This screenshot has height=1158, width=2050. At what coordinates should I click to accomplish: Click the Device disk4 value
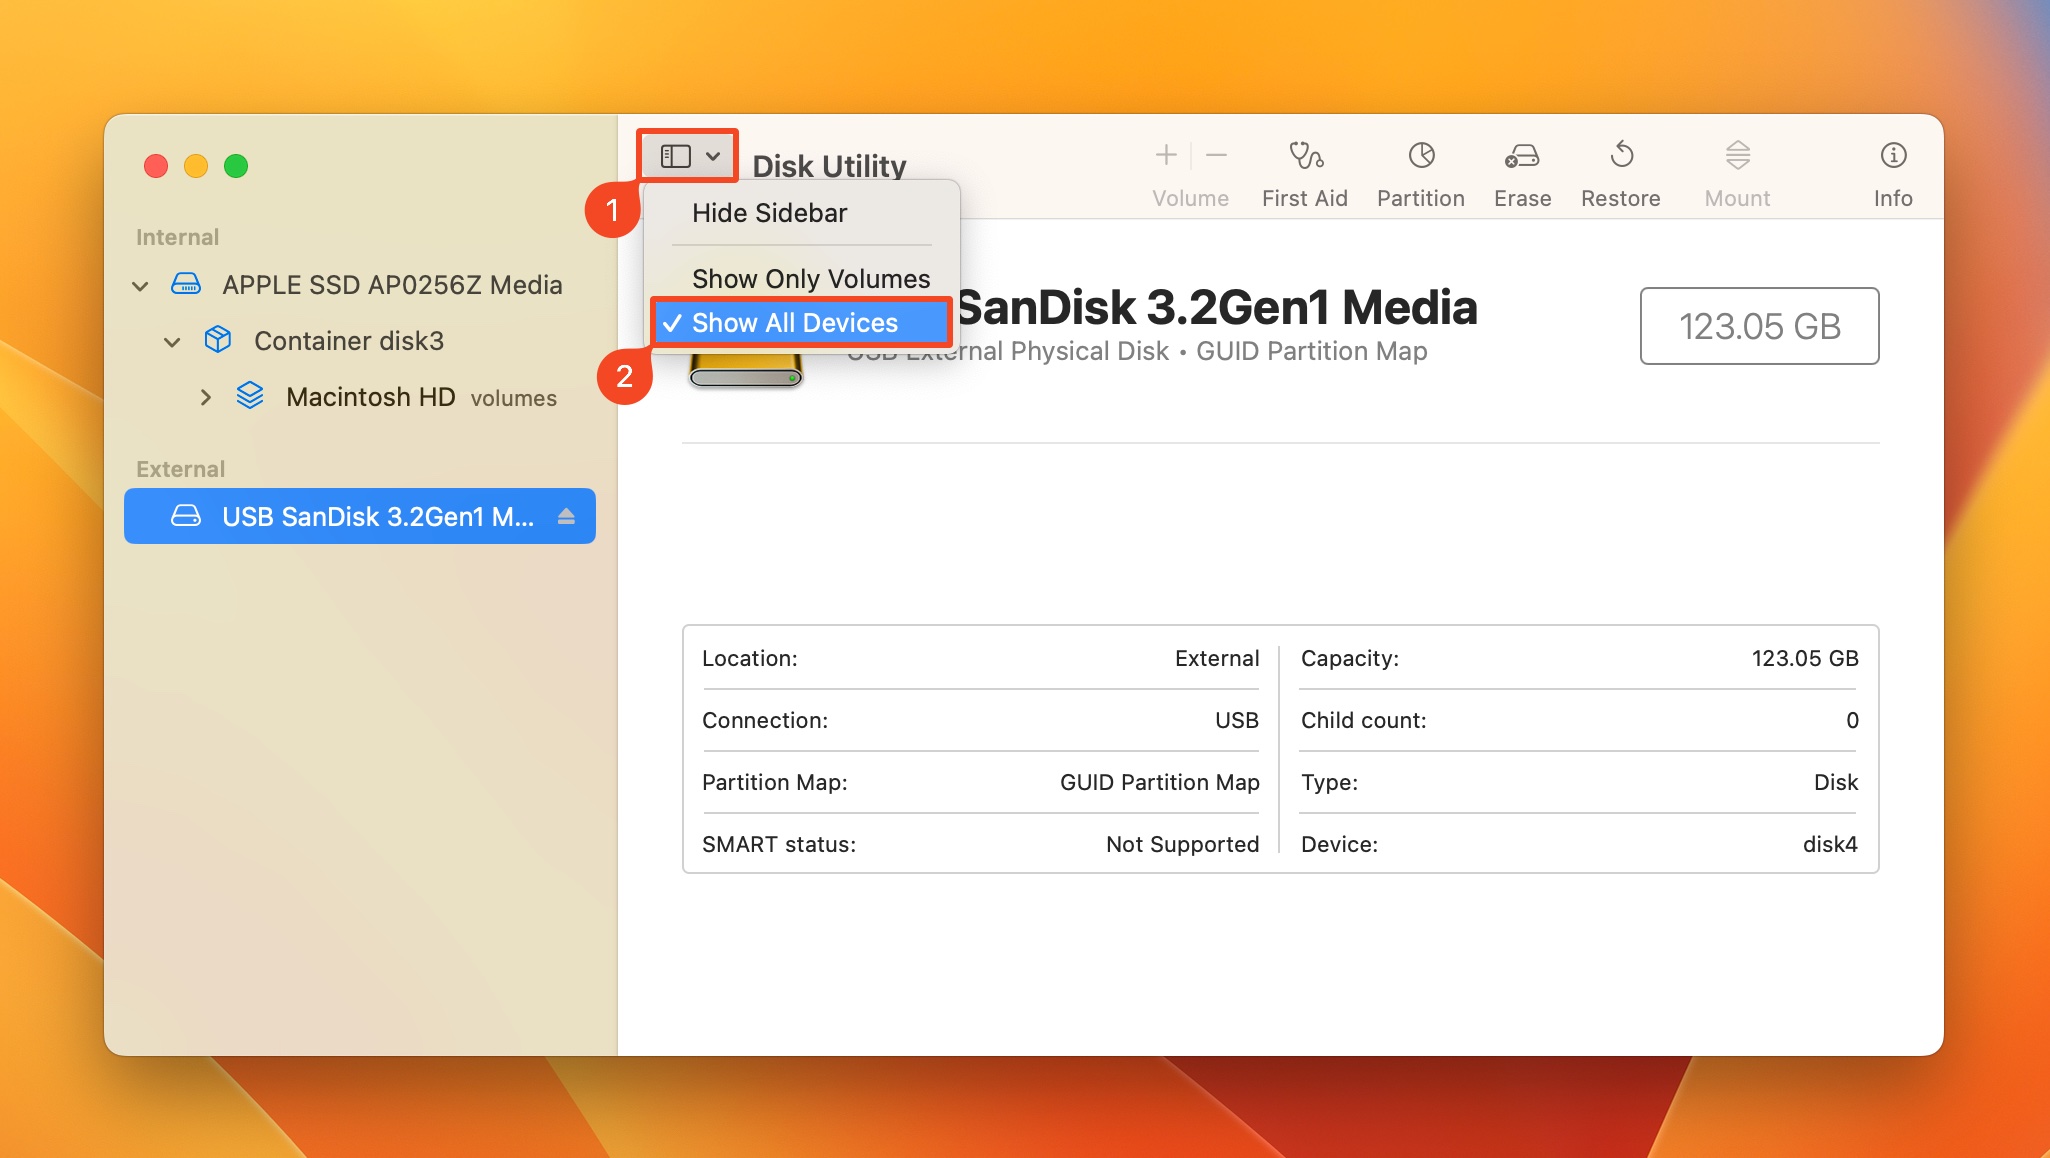point(1829,844)
